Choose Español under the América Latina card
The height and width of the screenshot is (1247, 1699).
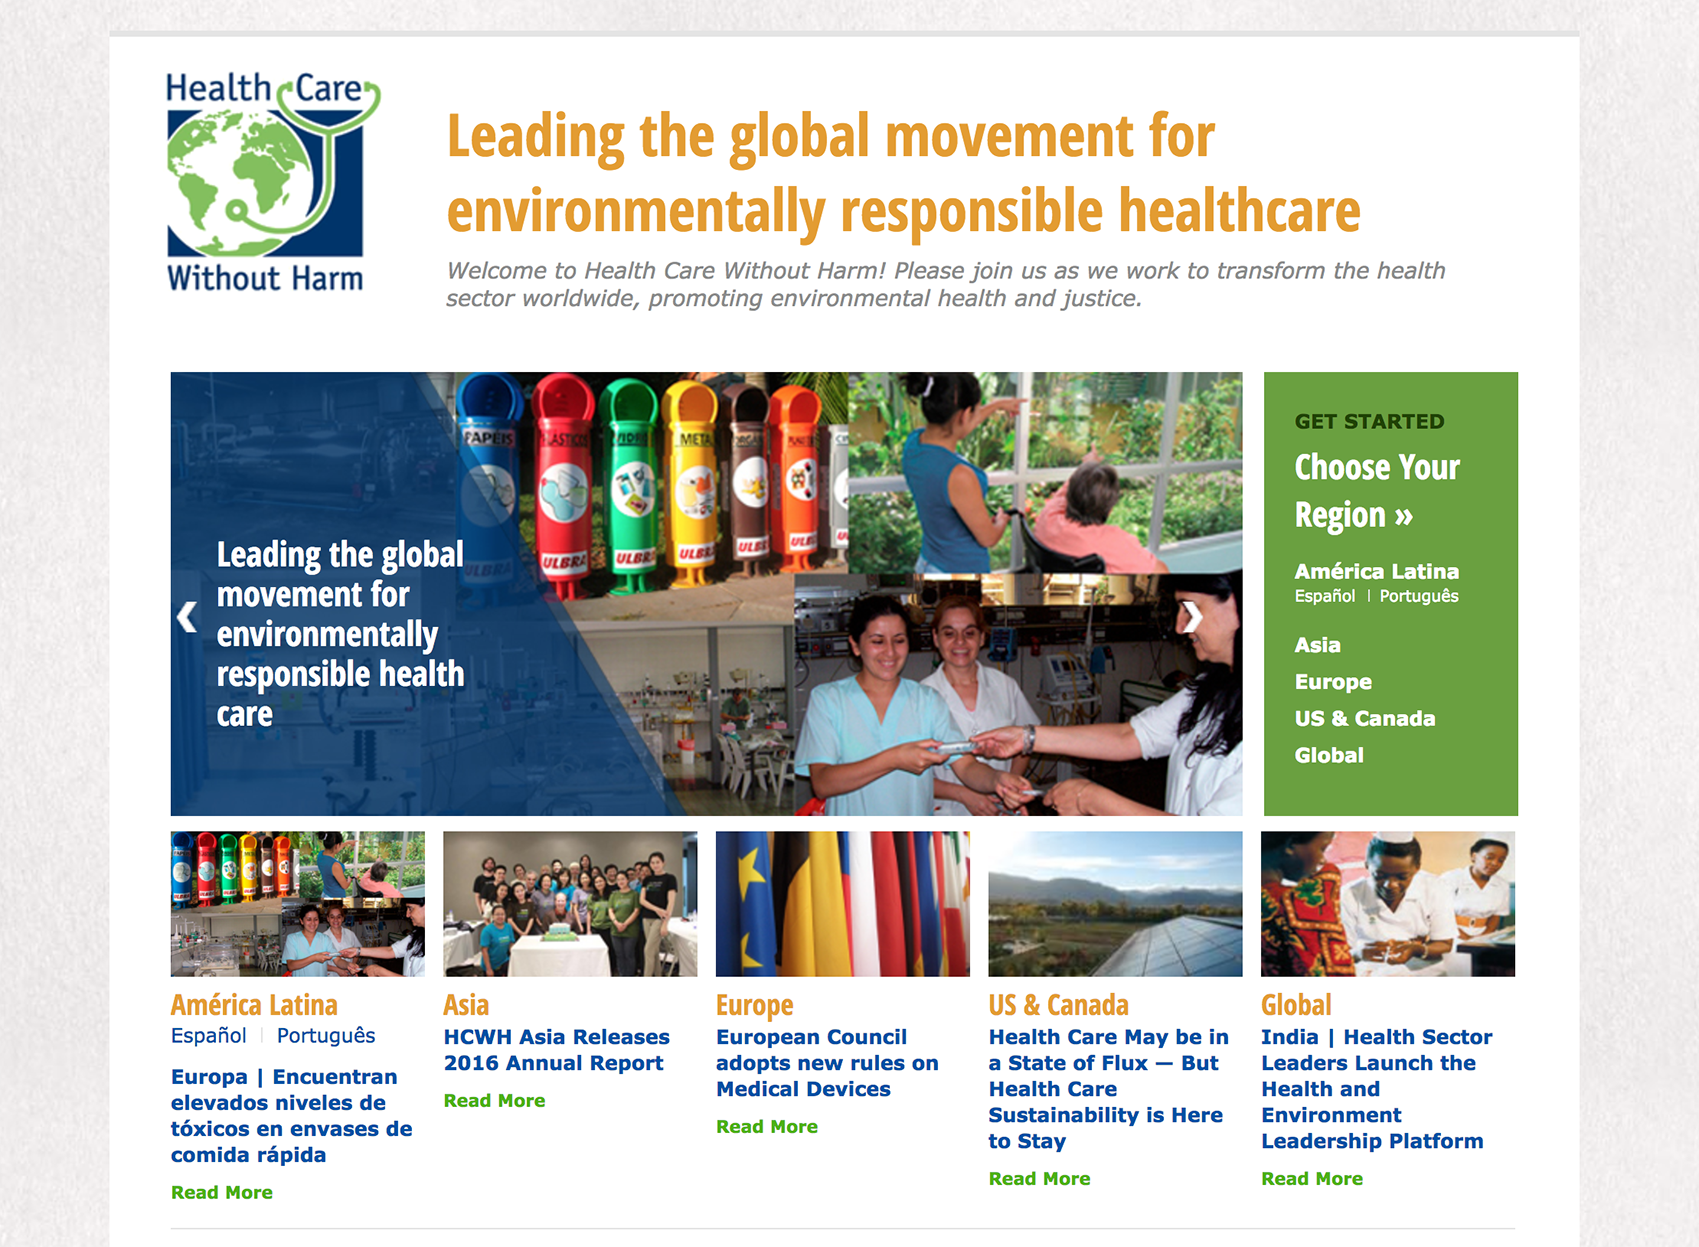point(208,1035)
